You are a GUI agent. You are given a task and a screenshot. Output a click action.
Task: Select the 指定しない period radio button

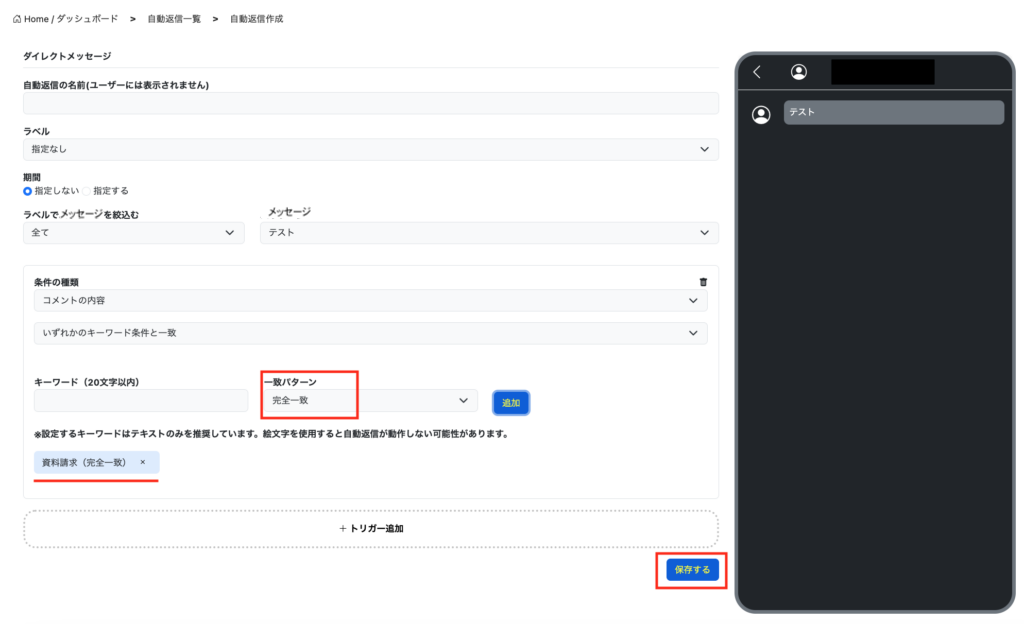tap(28, 190)
